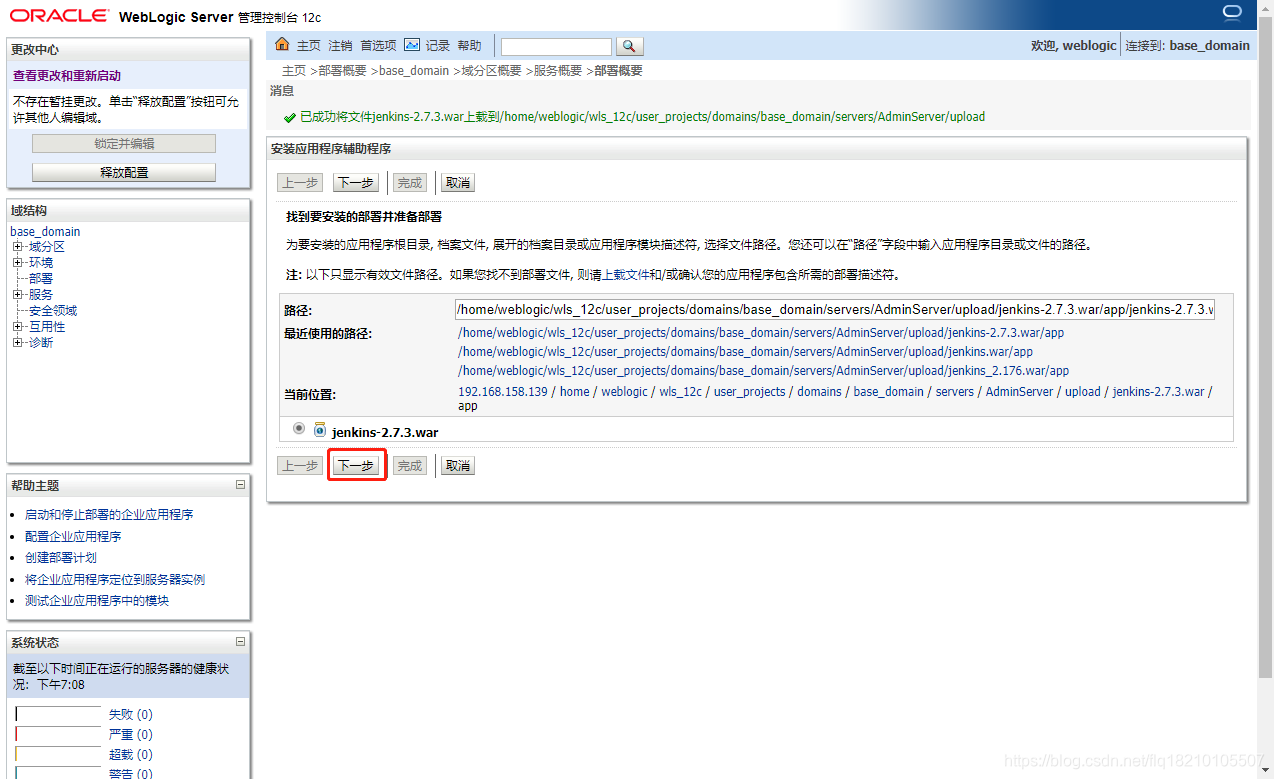The width and height of the screenshot is (1274, 779).
Task: Open help topic 配置企业应用程序
Action: point(73,537)
